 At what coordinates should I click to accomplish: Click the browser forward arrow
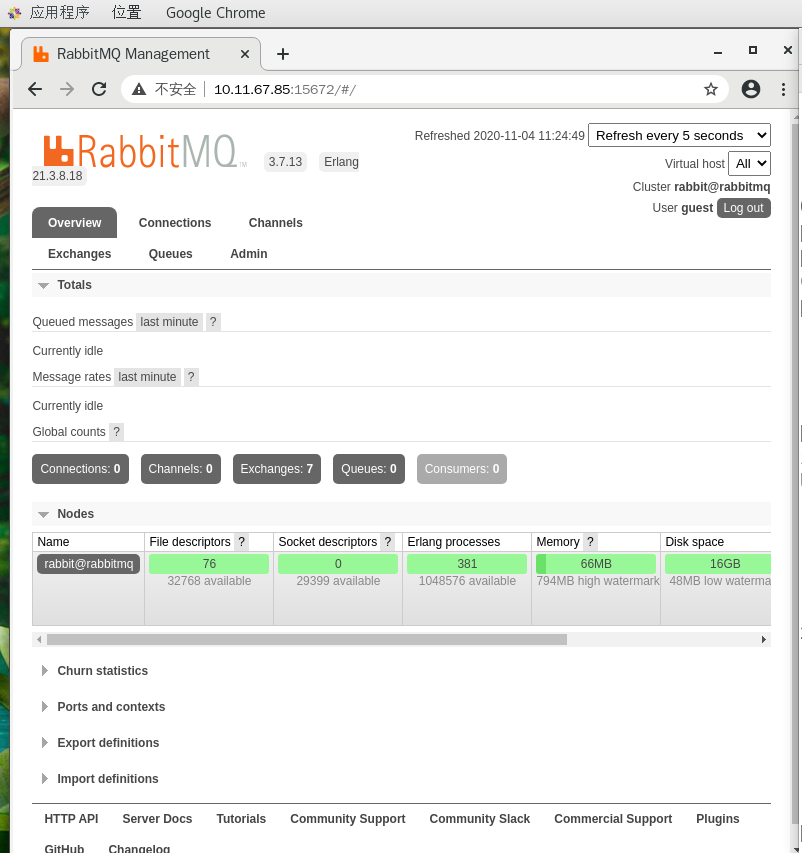(x=67, y=89)
